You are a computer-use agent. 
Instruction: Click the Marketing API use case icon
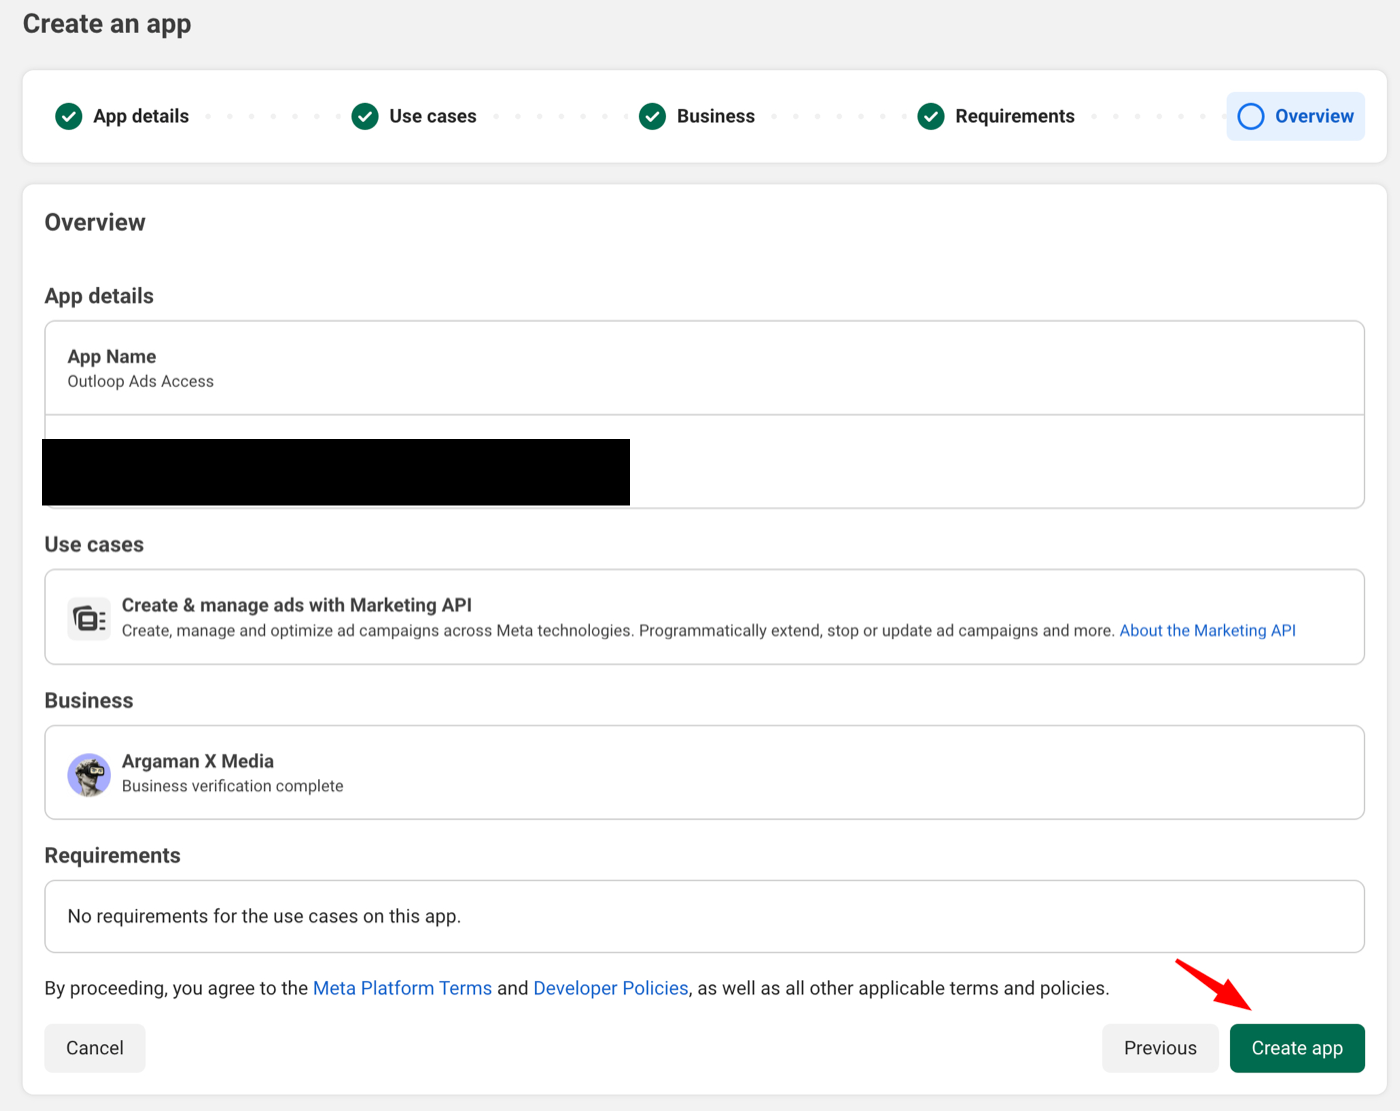[x=89, y=619]
